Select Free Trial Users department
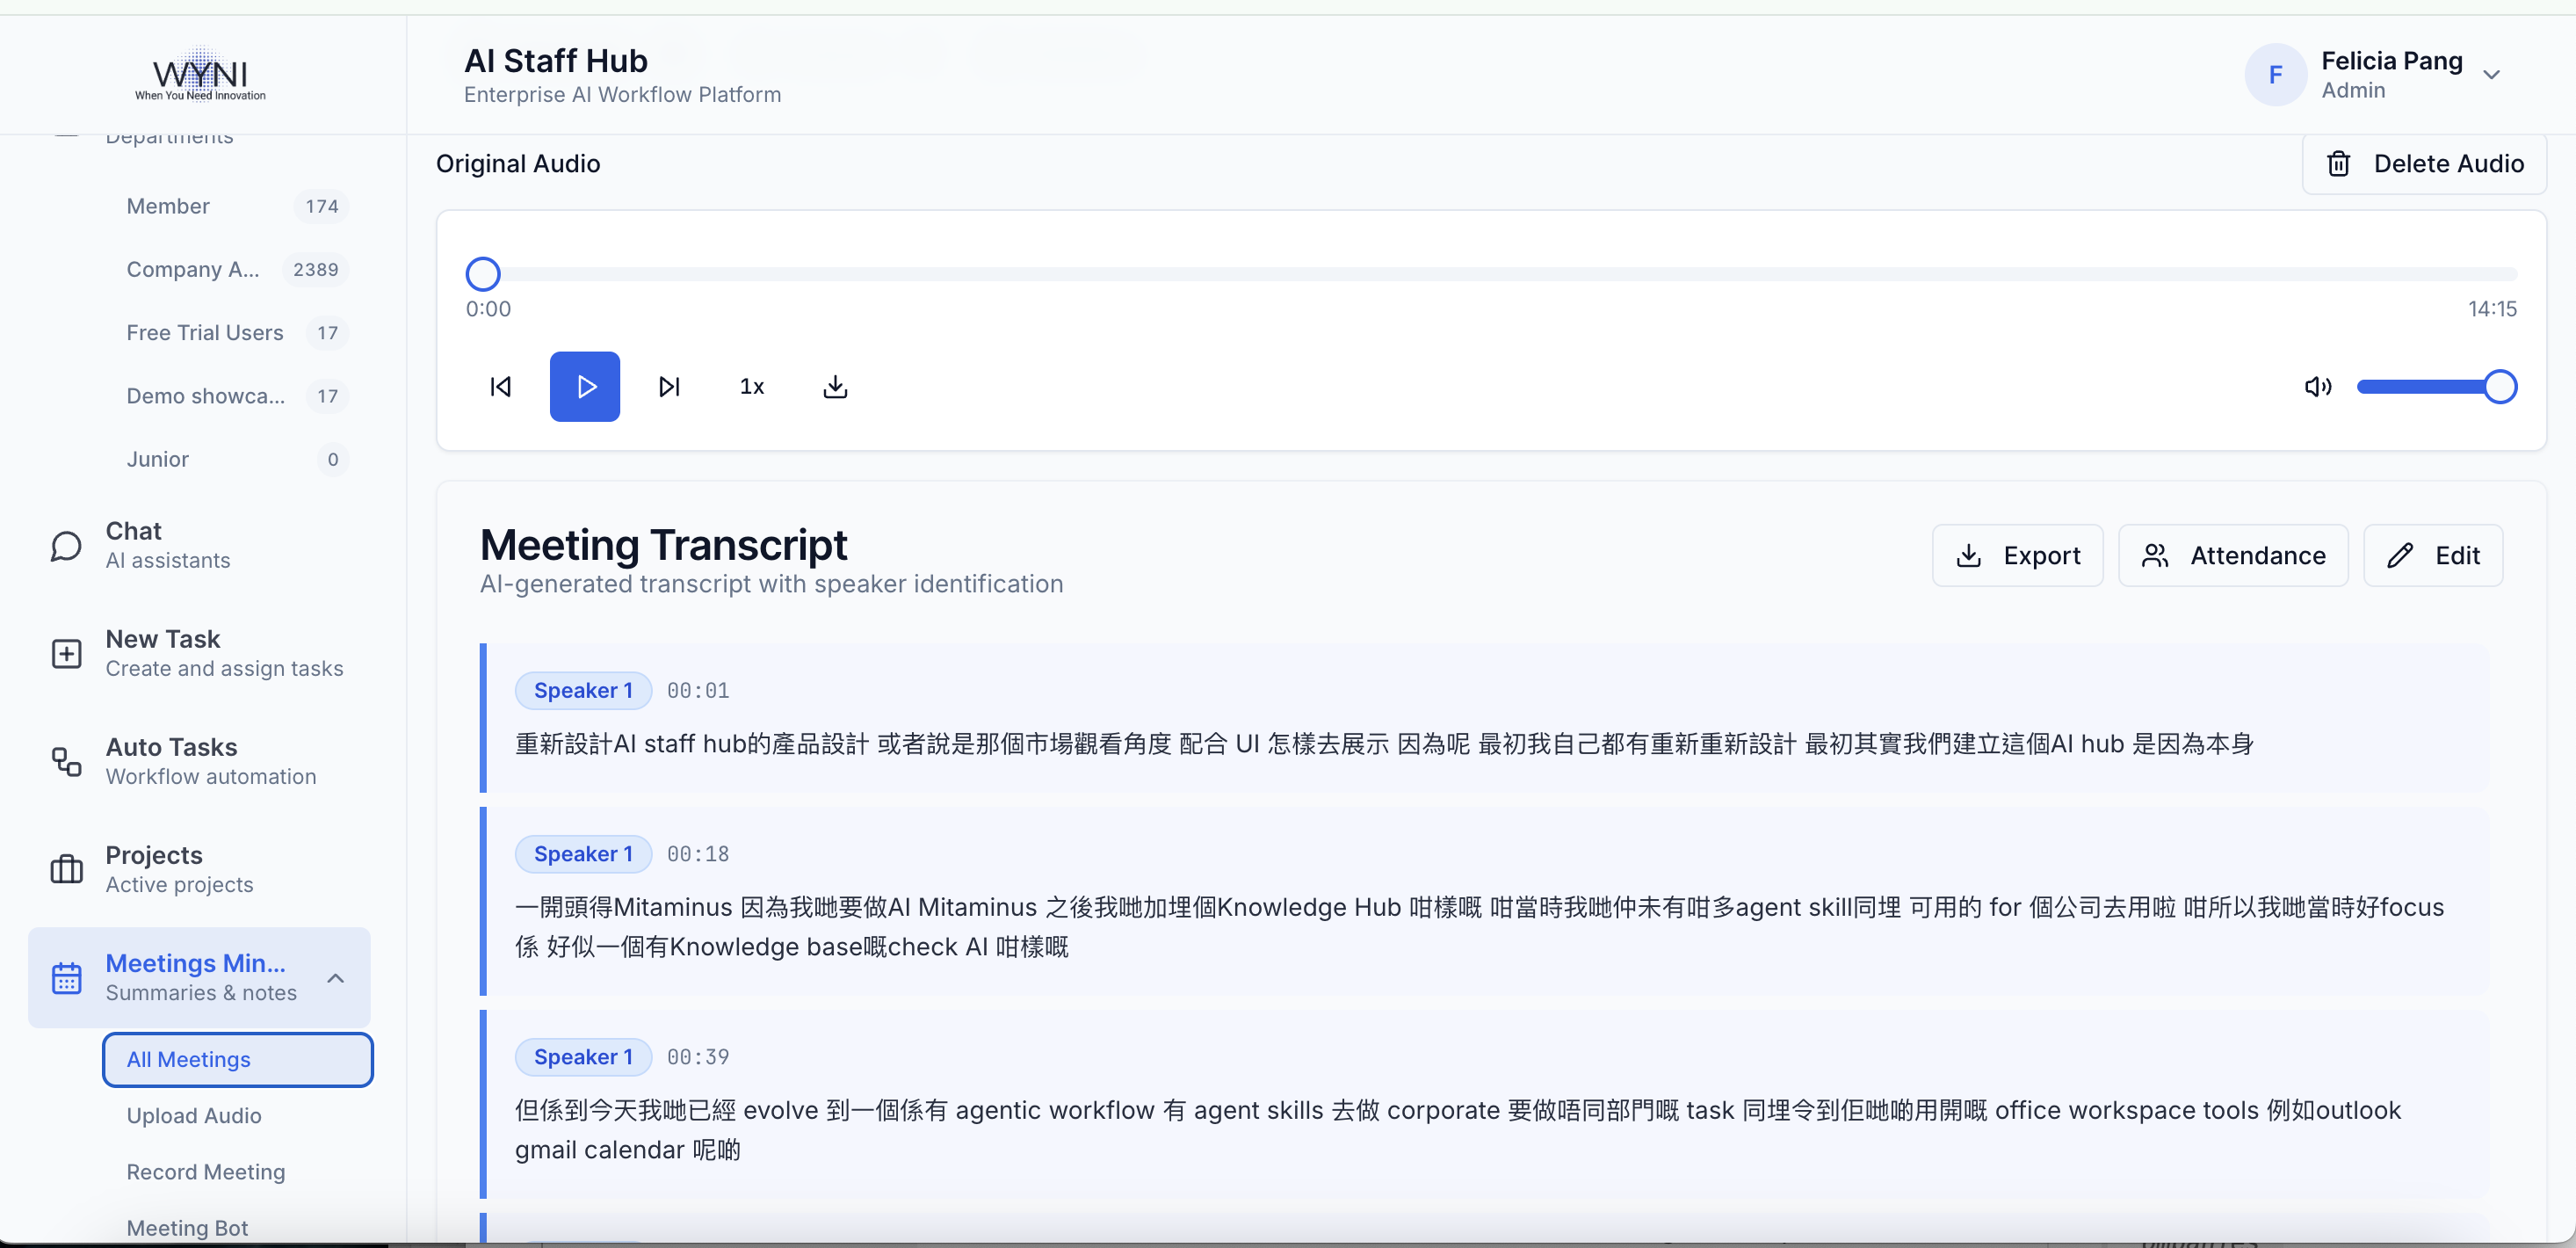The image size is (2576, 1248). 236,332
